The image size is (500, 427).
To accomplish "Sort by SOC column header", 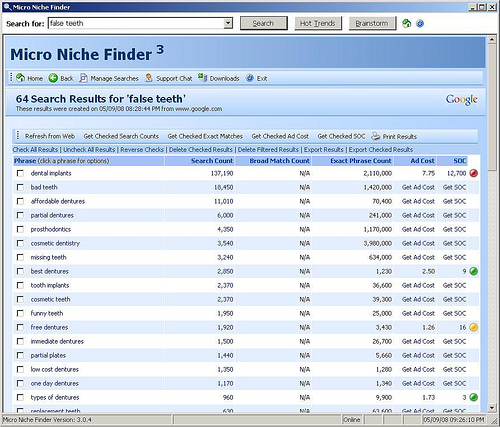I will tap(460, 161).
